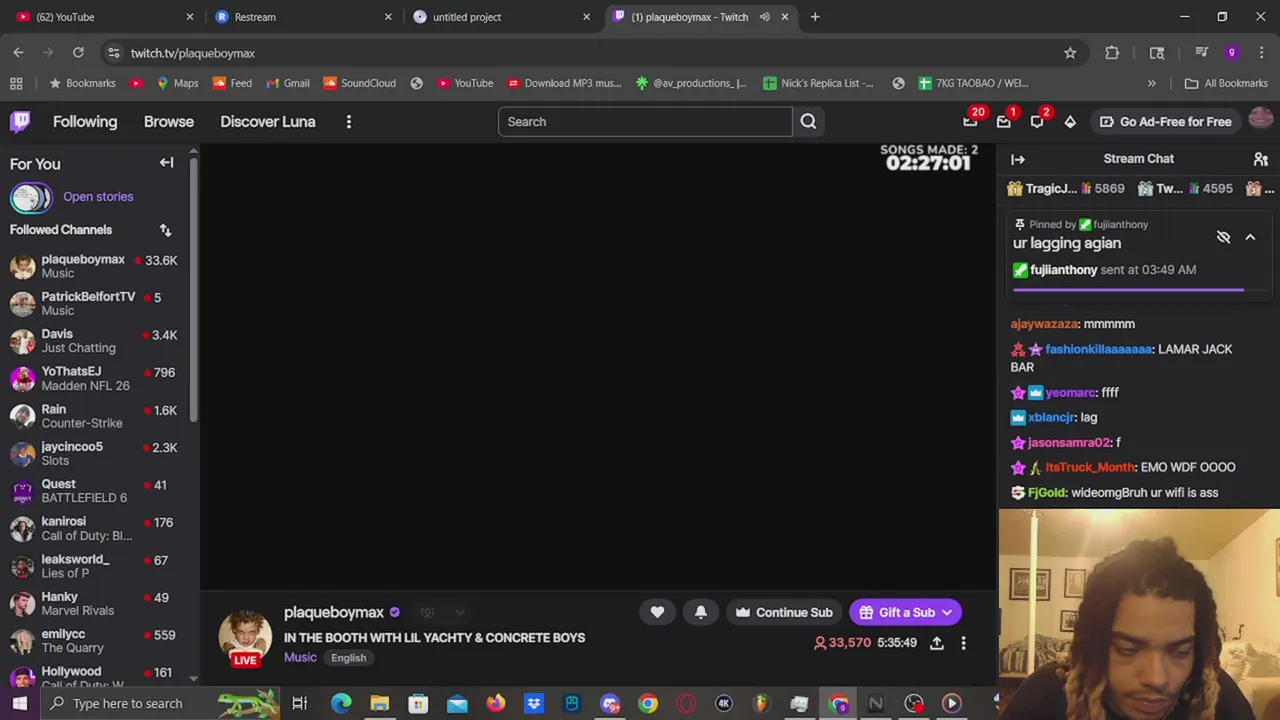The image size is (1280, 720).
Task: Open Davis Just Chatting channel
Action: 94,341
